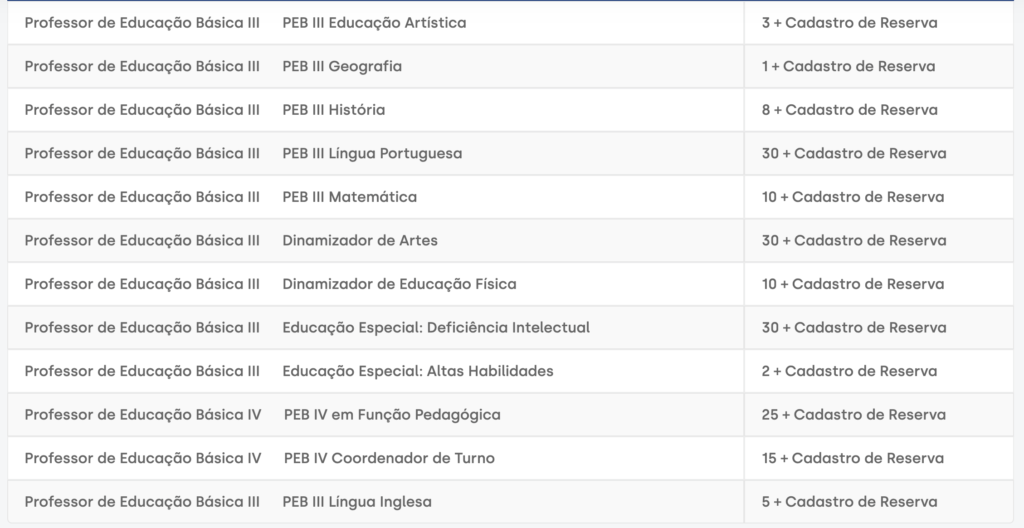The image size is (1024, 528).
Task: Select the 15 + Cadastro de Reserva cell
Action: 852,458
